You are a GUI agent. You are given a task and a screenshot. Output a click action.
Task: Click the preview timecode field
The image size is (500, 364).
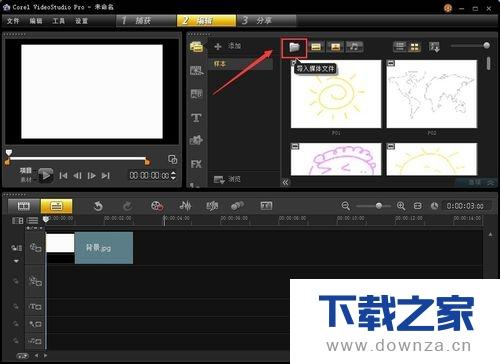pos(149,175)
